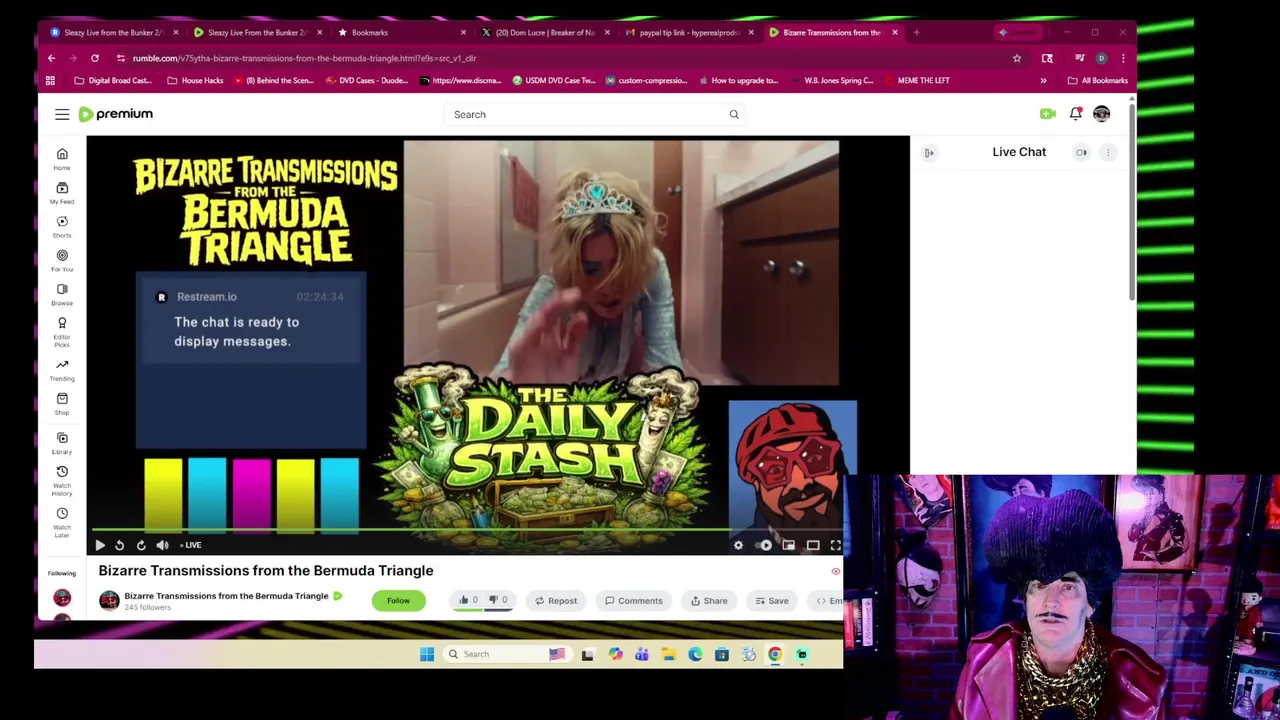Open the House Hacks bookmark folder

195,80
